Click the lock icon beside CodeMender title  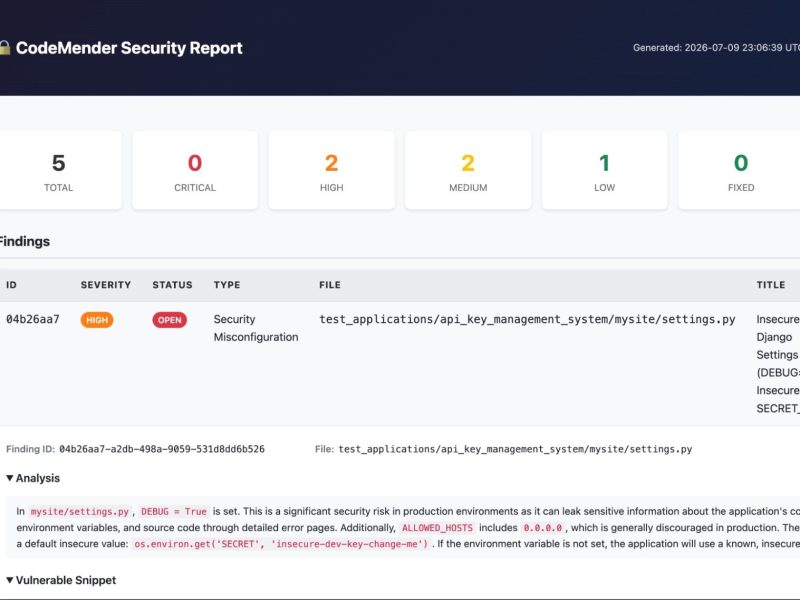pos(5,47)
